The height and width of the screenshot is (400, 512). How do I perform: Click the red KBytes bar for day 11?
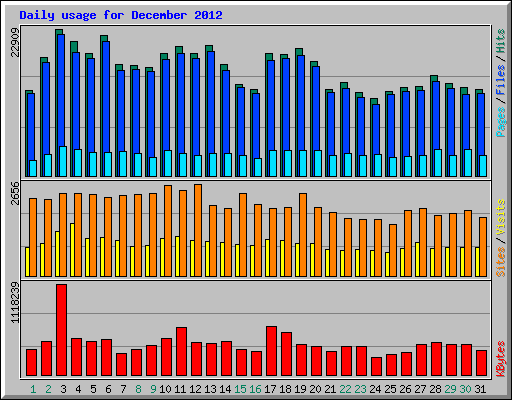coord(181,352)
